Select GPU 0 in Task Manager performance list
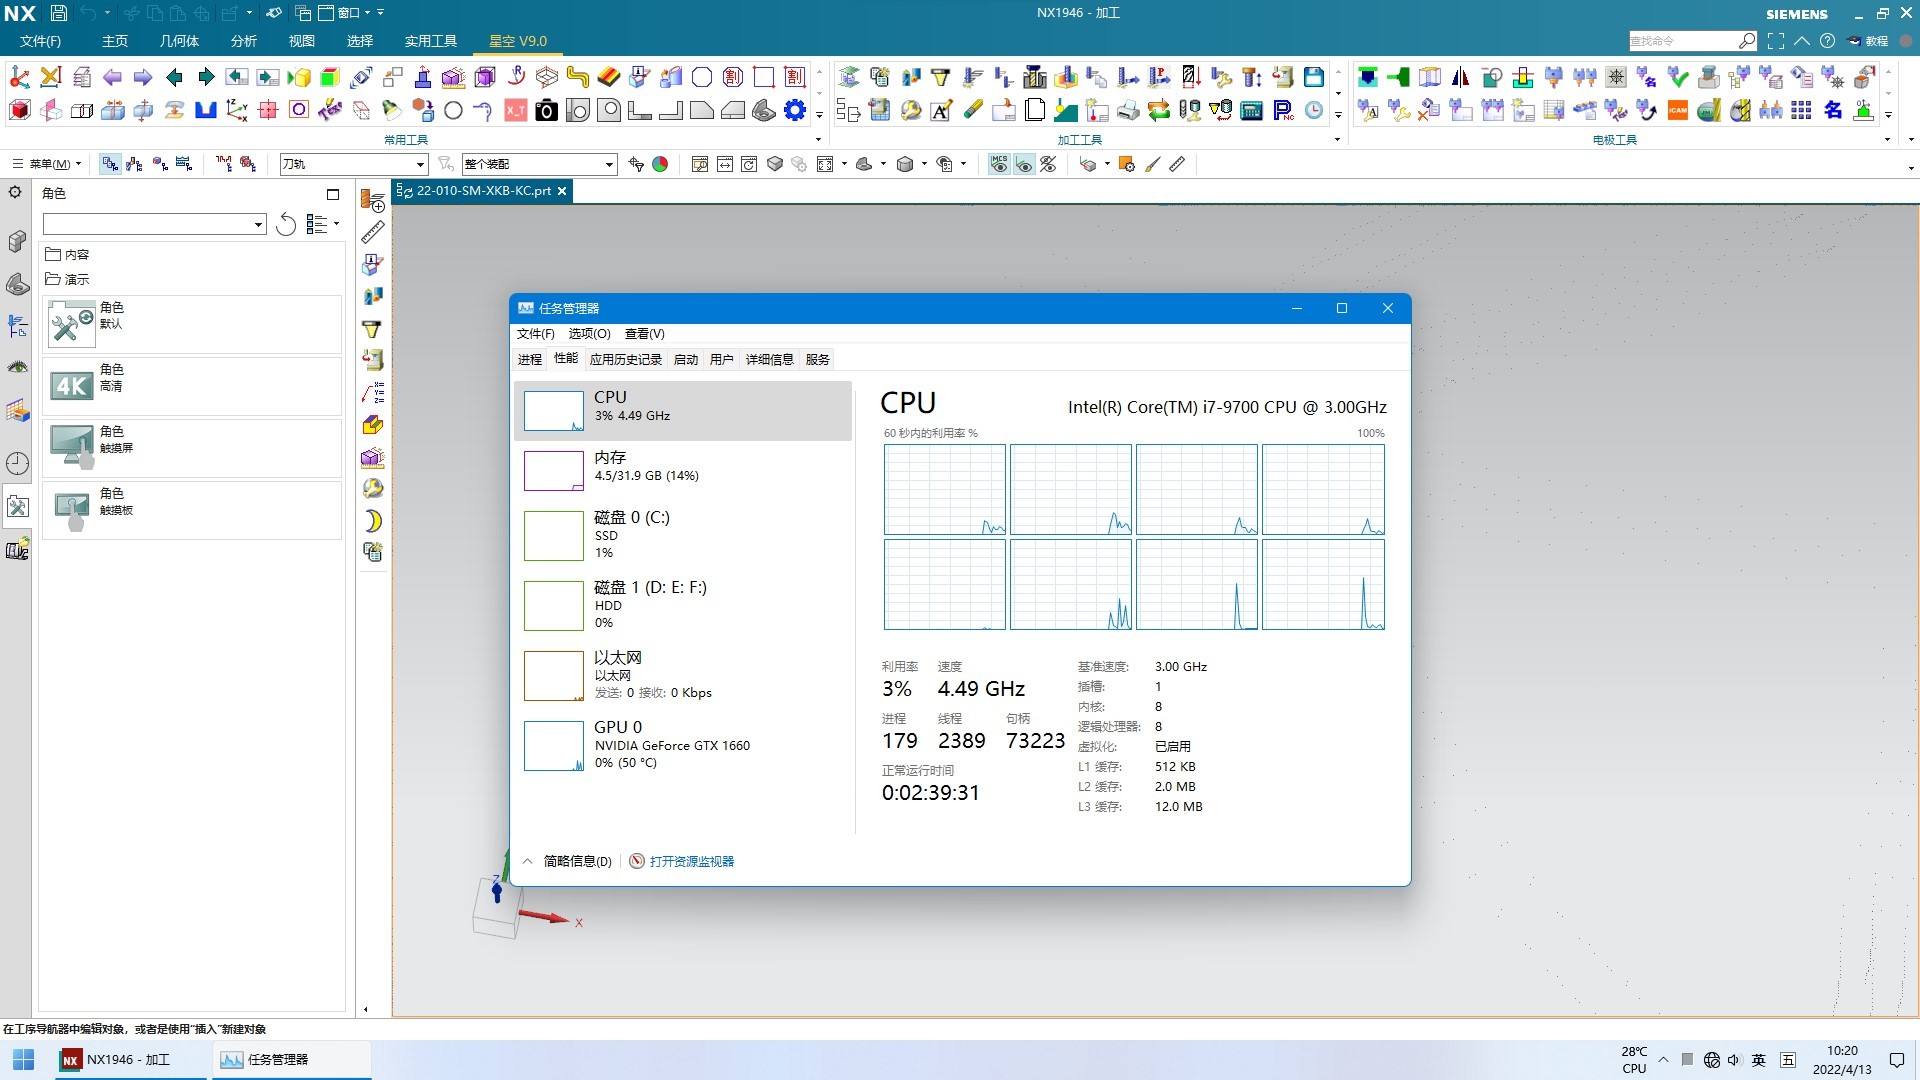Screen dimensions: 1920x1080 tap(683, 746)
